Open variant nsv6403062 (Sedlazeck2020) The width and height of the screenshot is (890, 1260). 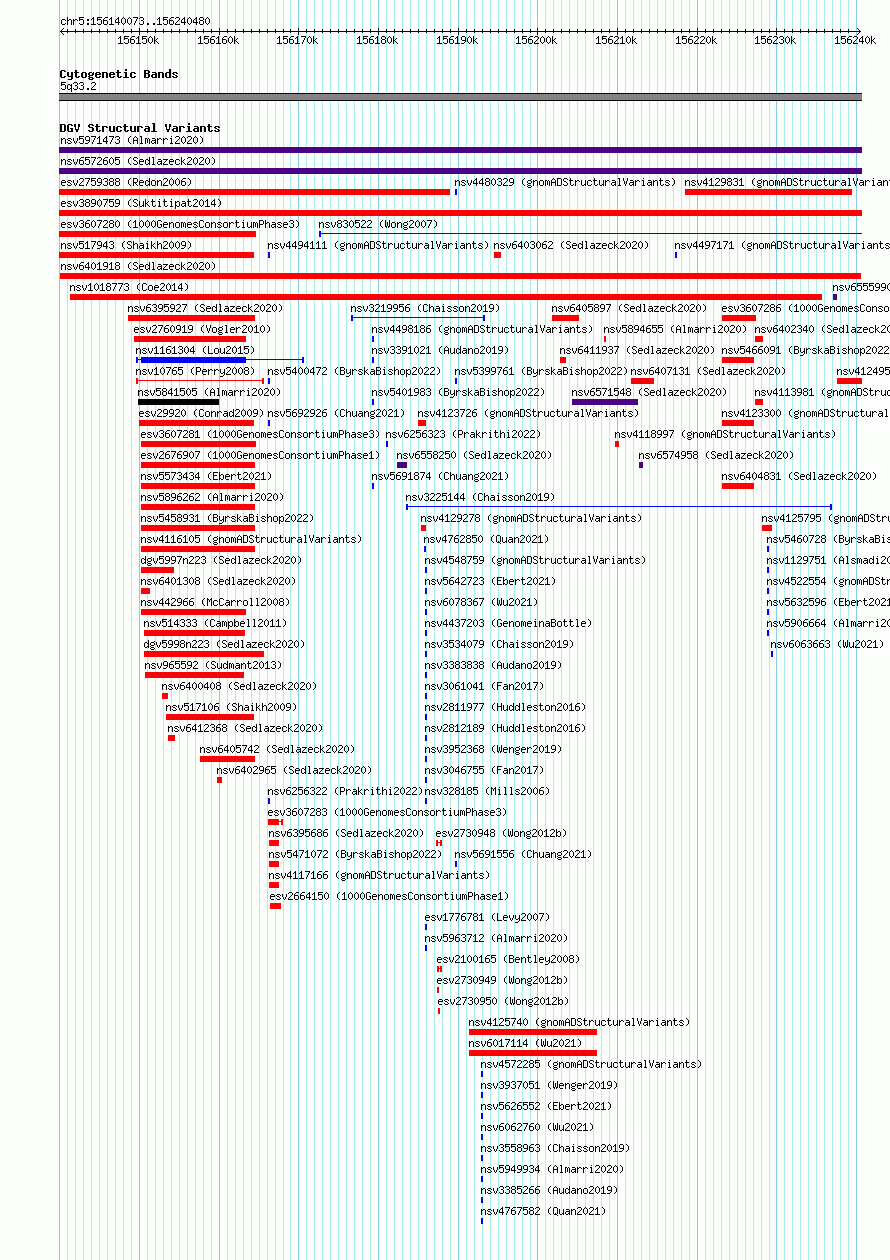pyautogui.click(x=571, y=245)
